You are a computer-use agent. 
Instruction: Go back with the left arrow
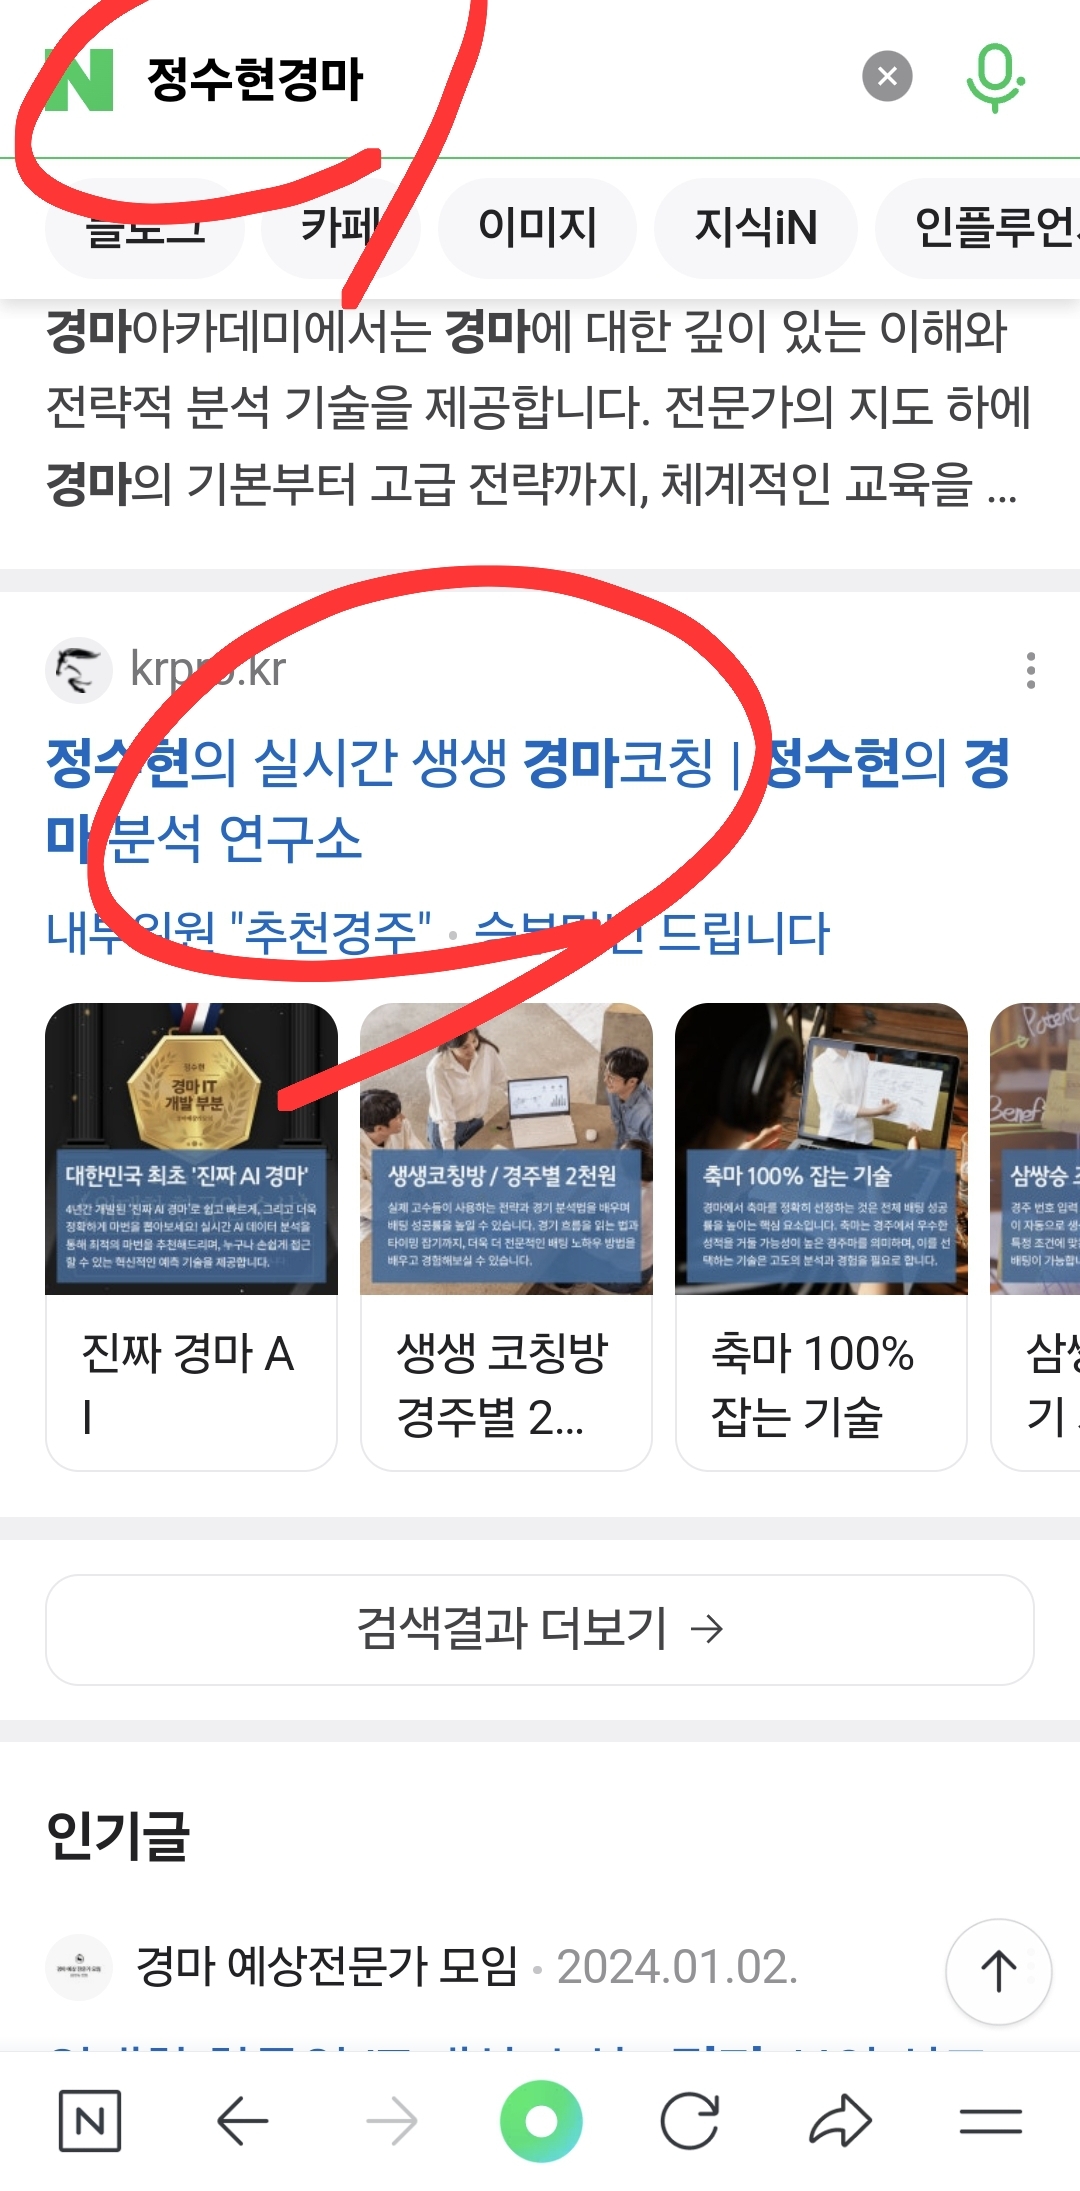coord(242,2120)
